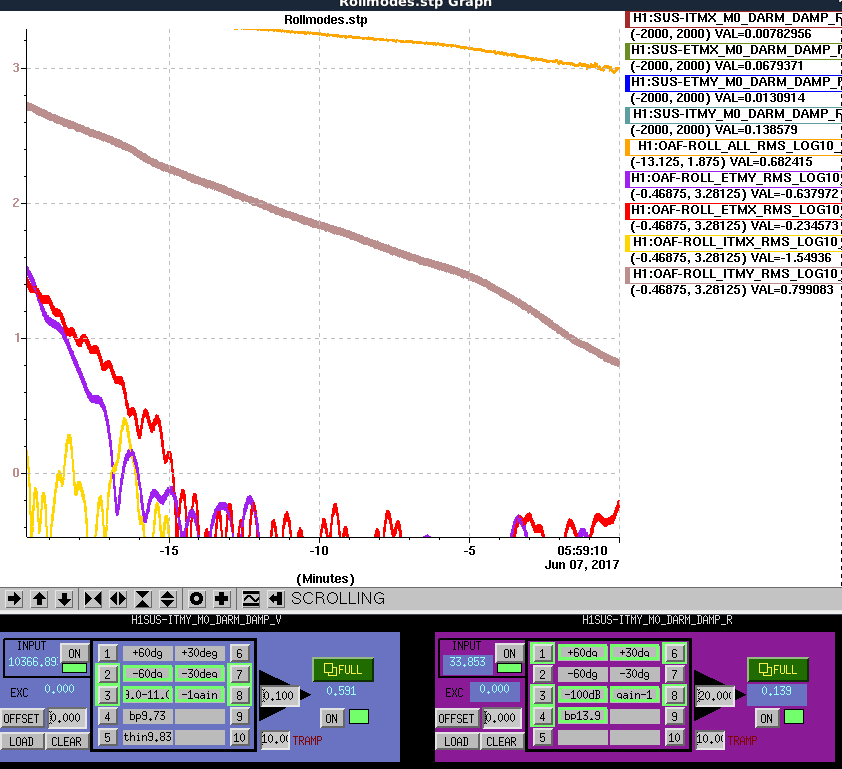Viewport: 842px width, 769px height.
Task: Toggle filter 2 in the DAMP_V module
Action: (x=107, y=674)
